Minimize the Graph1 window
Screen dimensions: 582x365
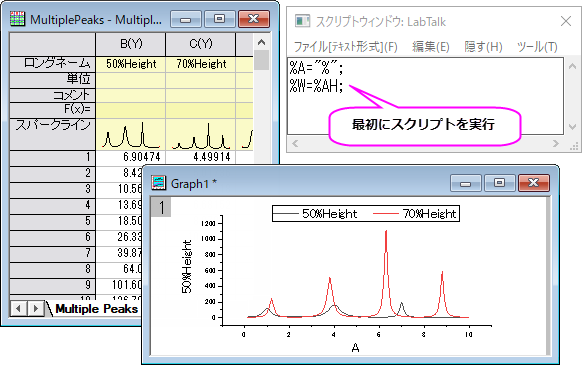(x=465, y=183)
